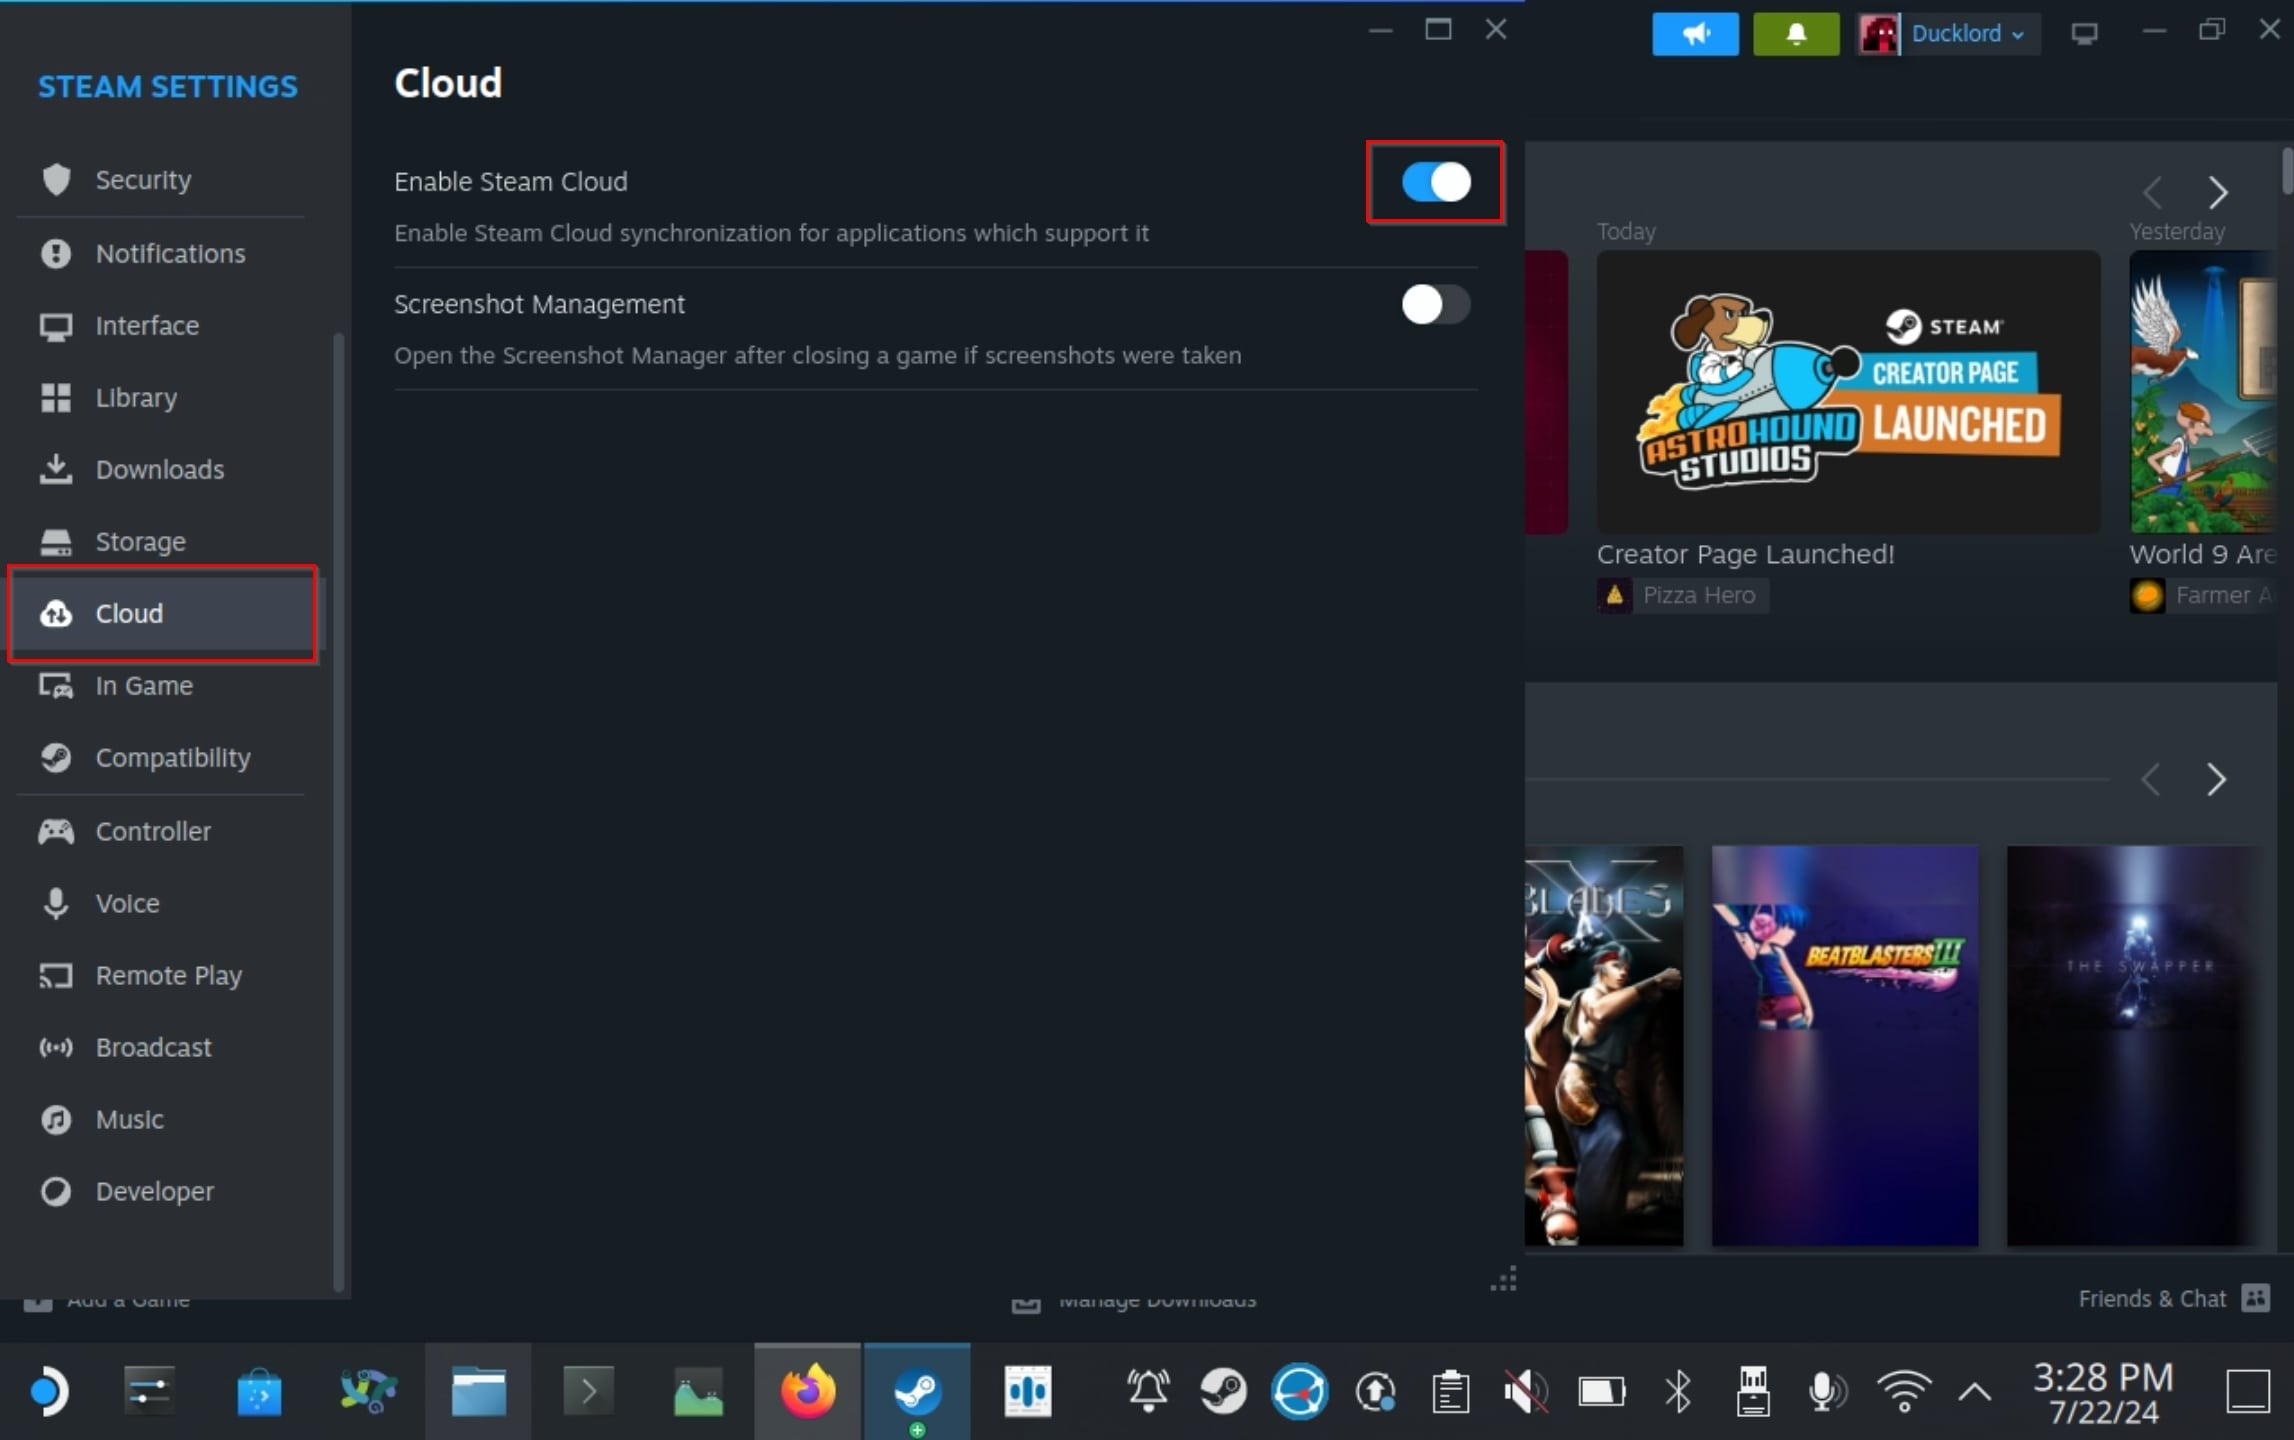Screen dimensions: 2294x1440
Task: Open the green notifications bell
Action: (1796, 34)
